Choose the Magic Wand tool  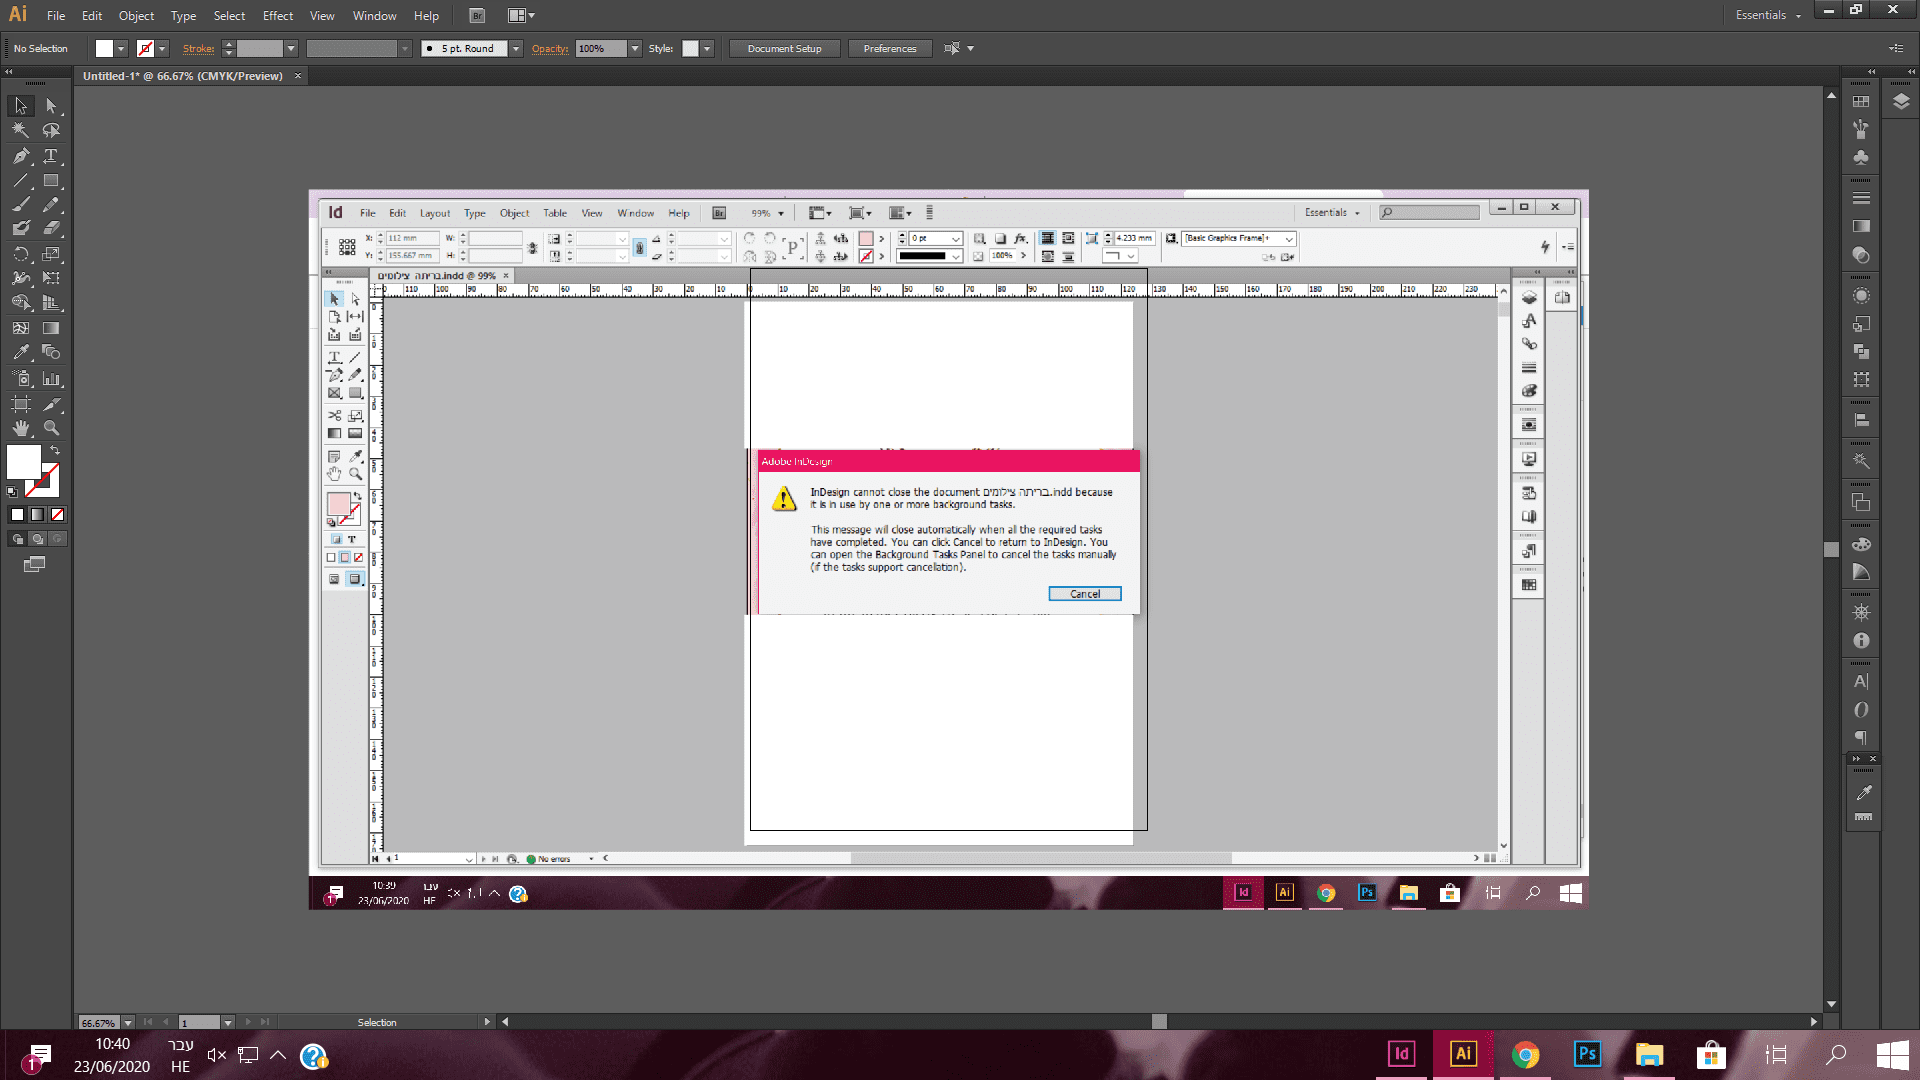click(x=20, y=130)
